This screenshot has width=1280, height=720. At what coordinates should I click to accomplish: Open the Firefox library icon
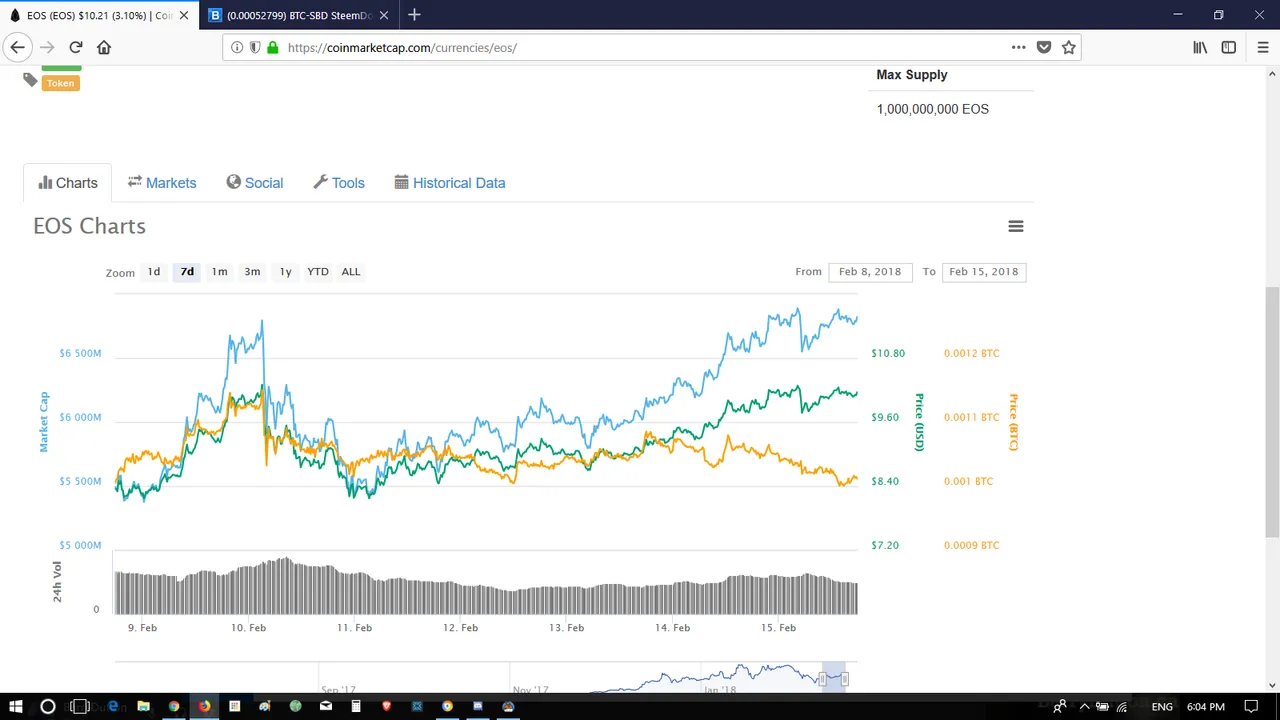(x=1200, y=47)
